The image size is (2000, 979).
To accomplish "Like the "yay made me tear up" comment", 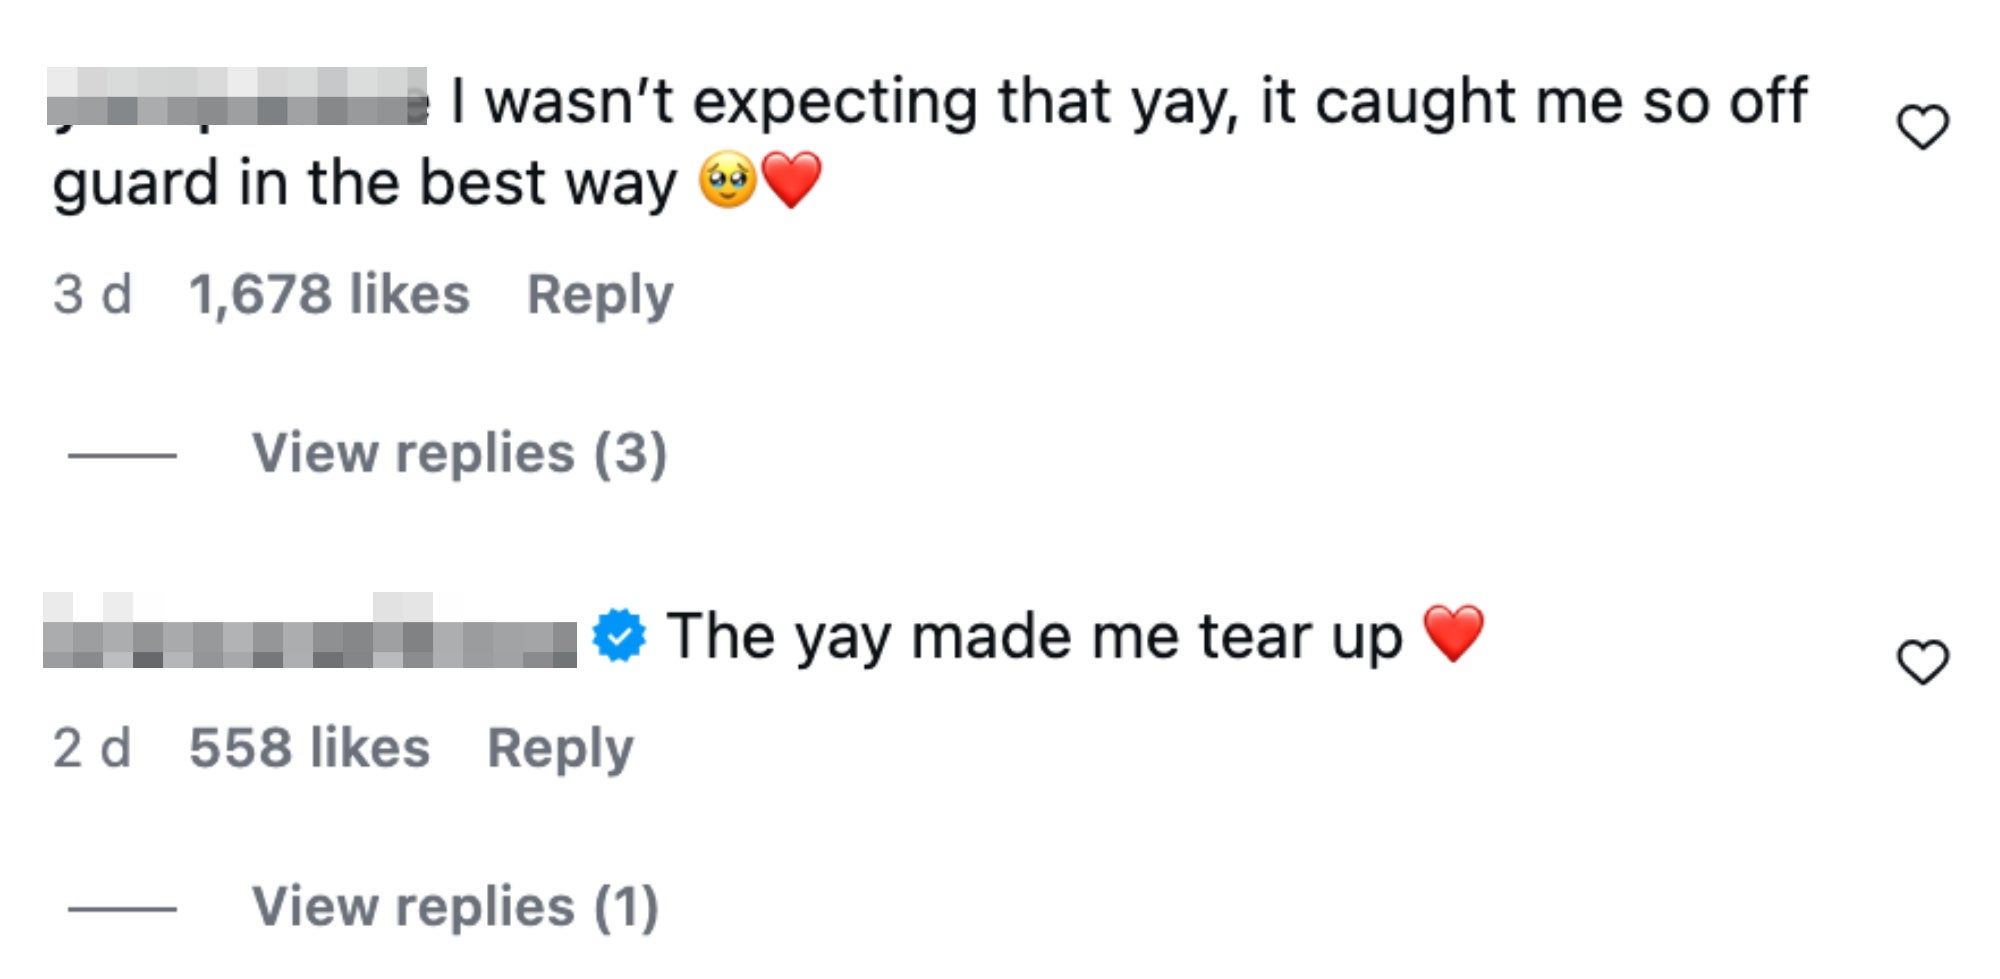I will pyautogui.click(x=1922, y=662).
